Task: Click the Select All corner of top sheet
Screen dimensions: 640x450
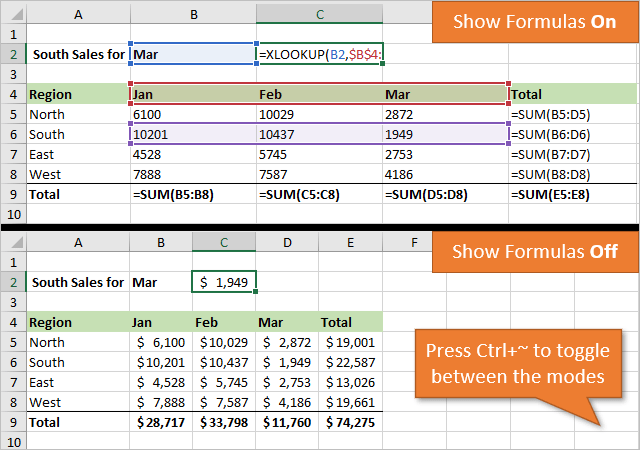Action: pos(12,14)
